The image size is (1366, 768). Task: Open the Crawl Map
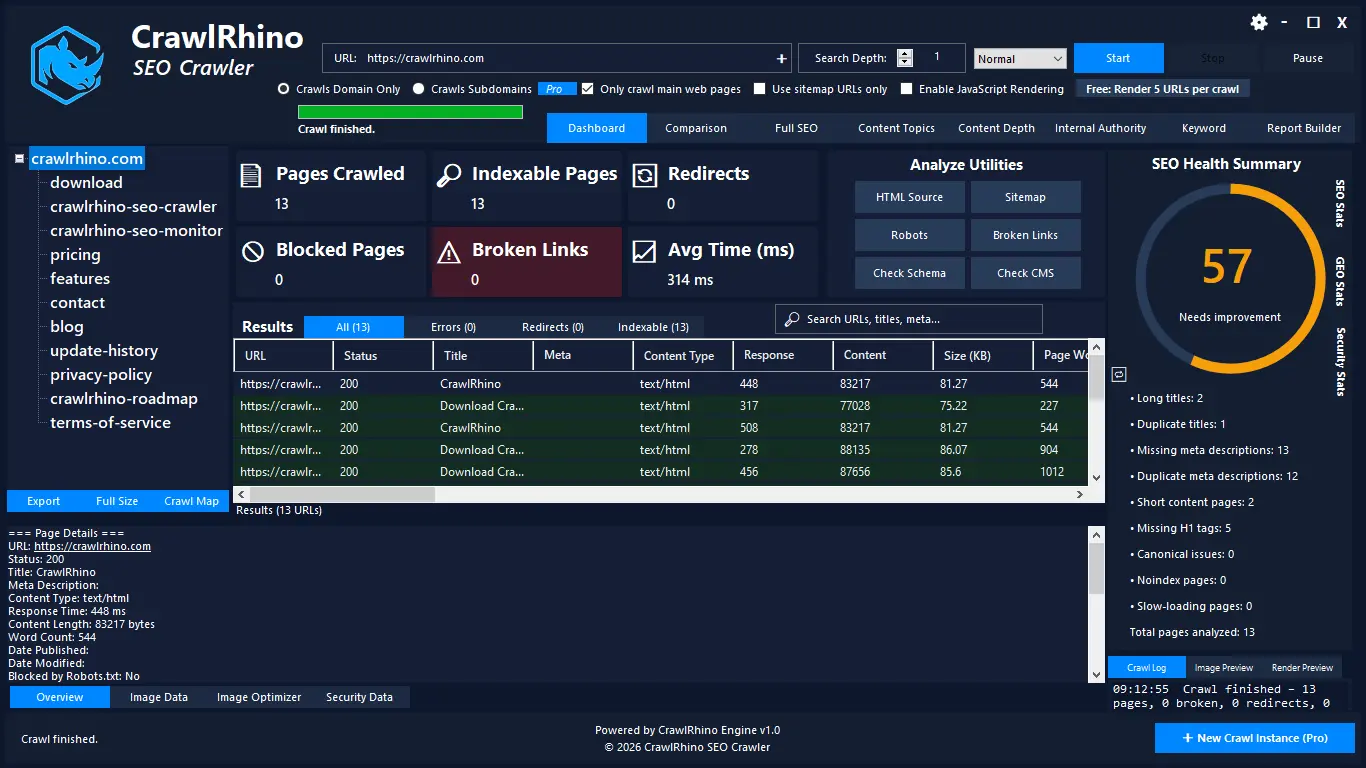coord(191,501)
